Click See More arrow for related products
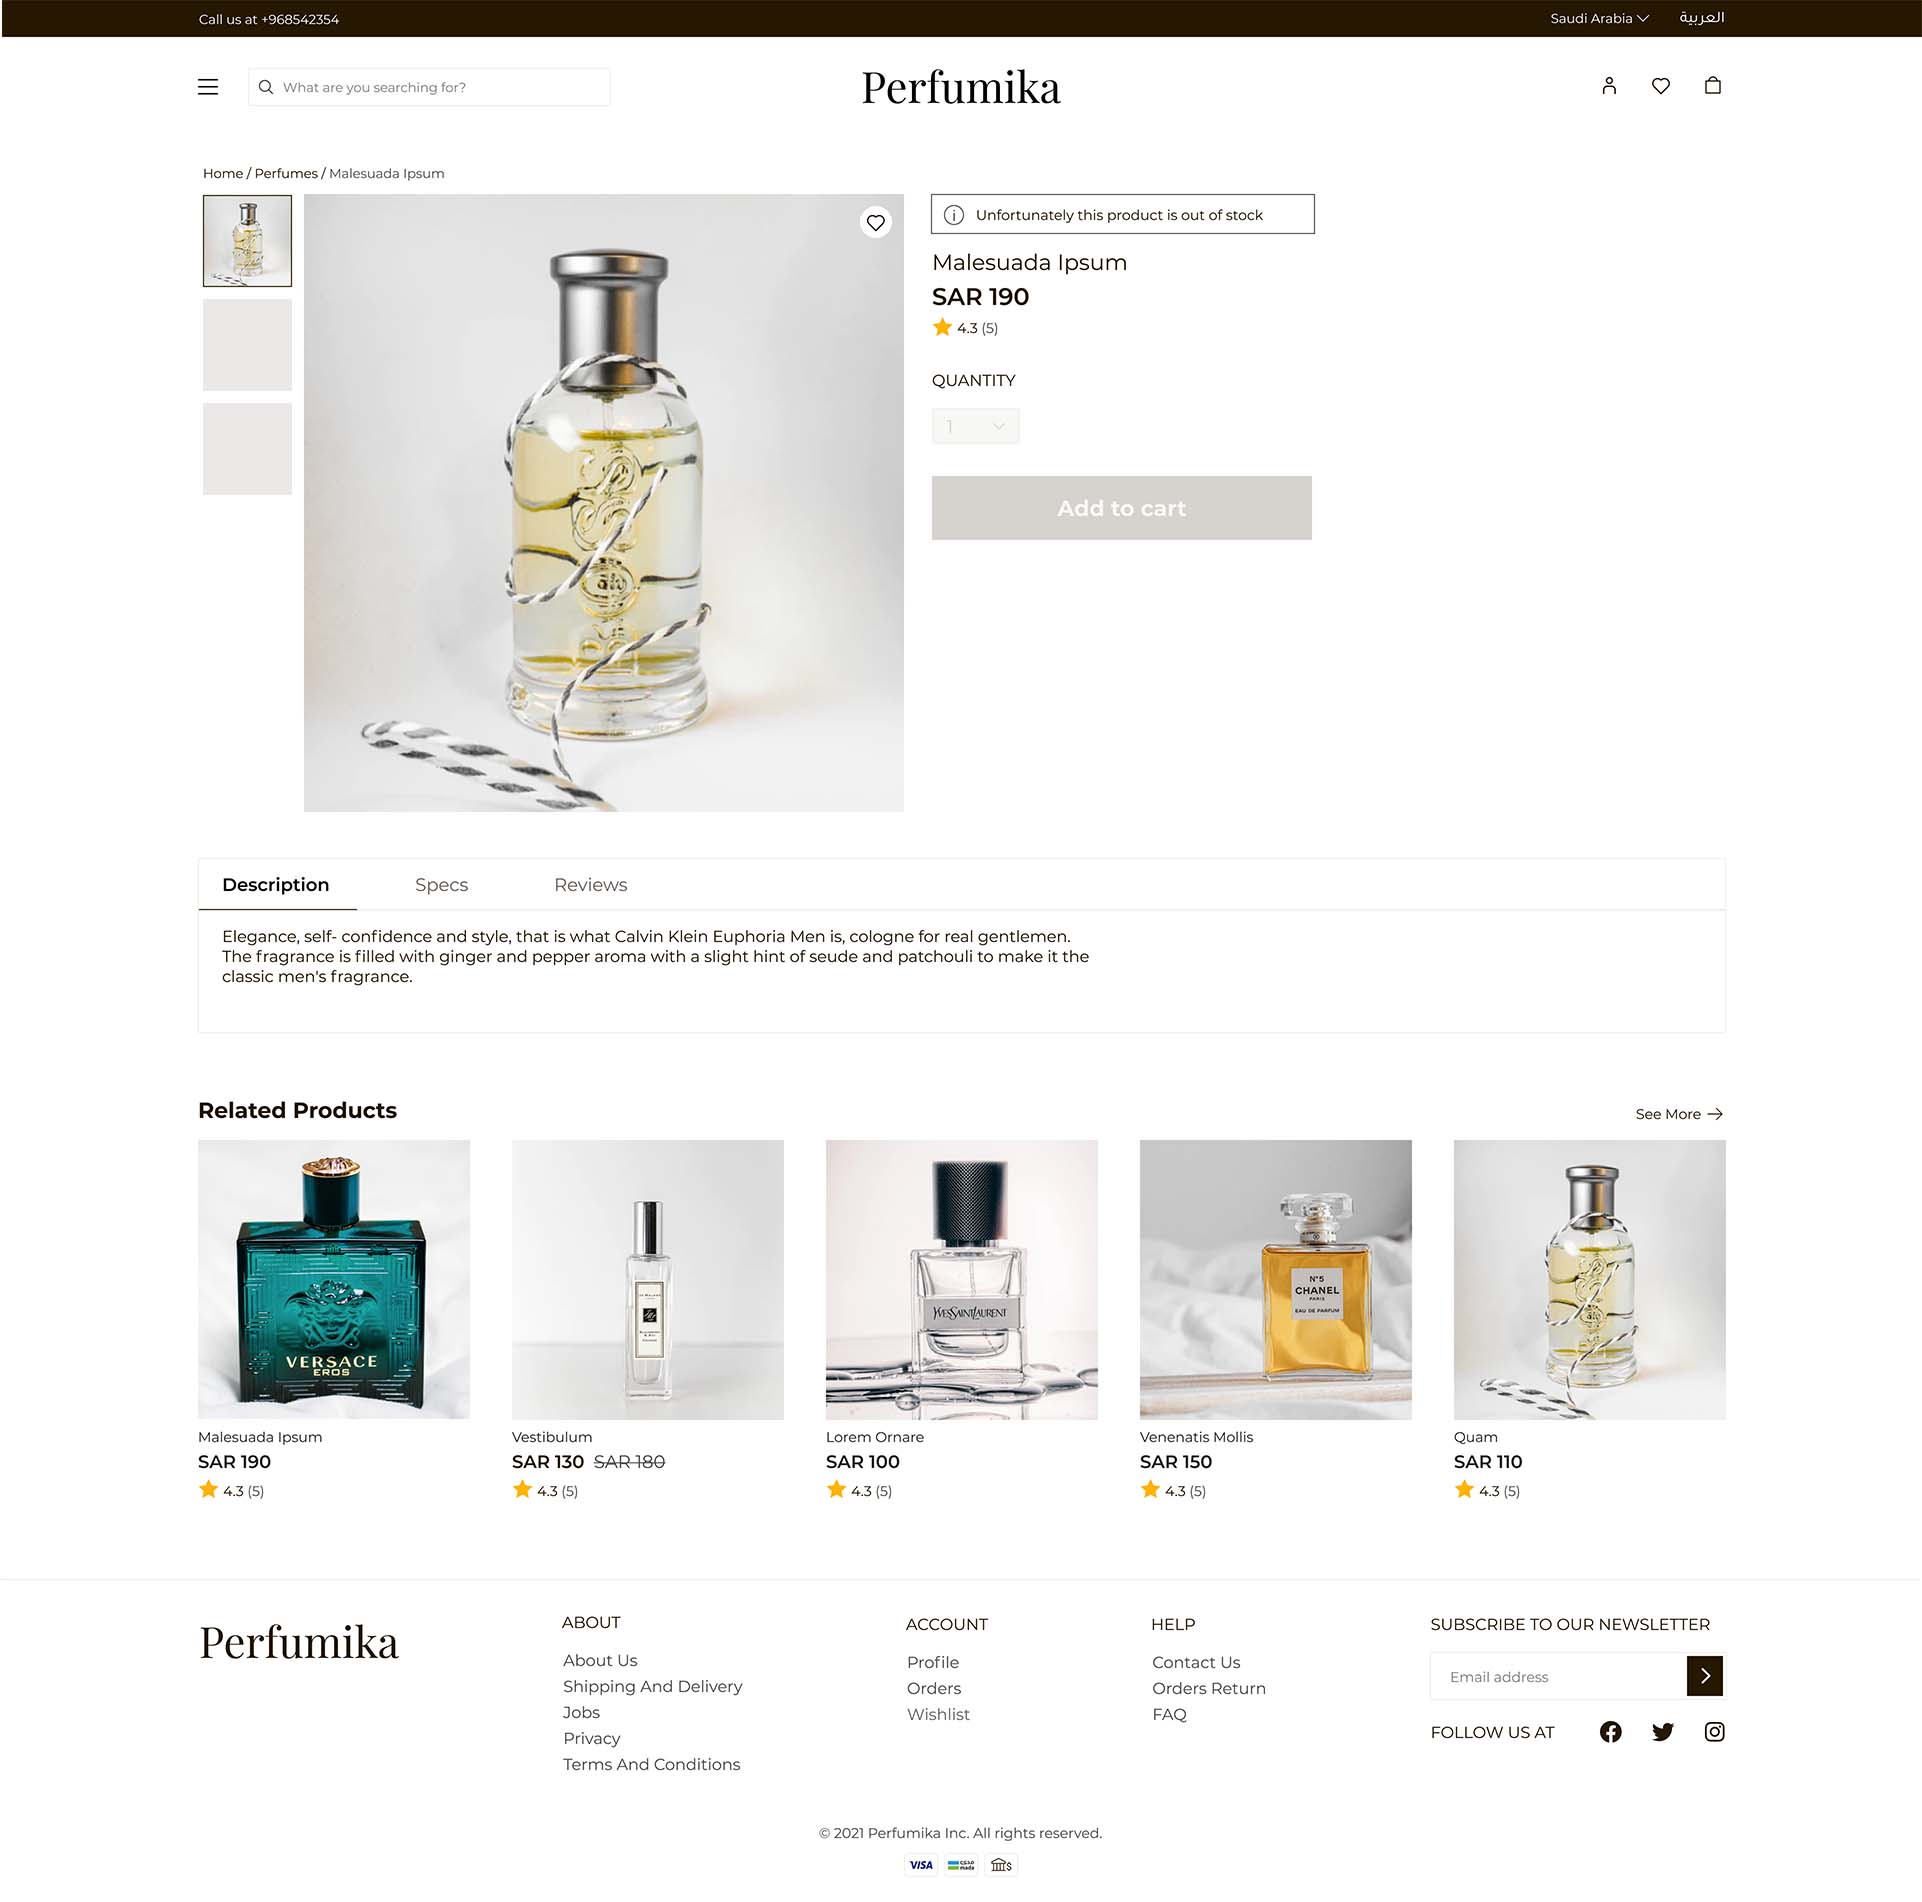This screenshot has height=1902, width=1922. 1680,1114
